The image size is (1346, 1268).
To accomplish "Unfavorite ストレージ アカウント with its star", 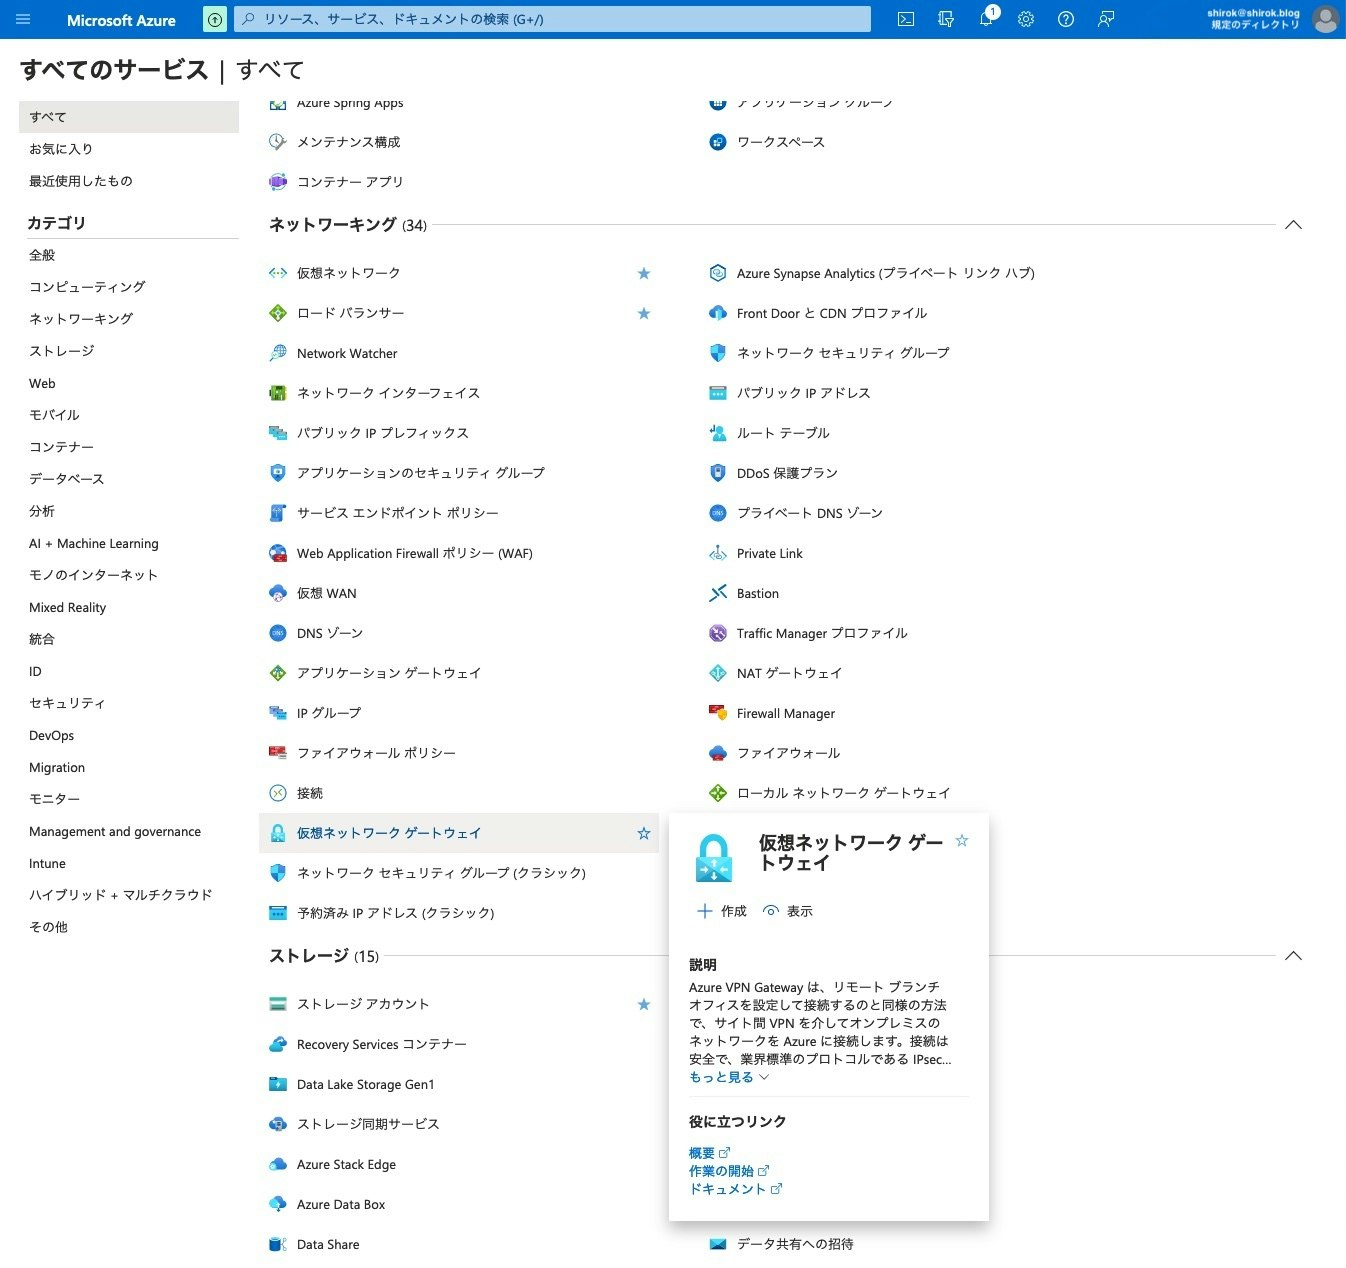I will 644,1004.
